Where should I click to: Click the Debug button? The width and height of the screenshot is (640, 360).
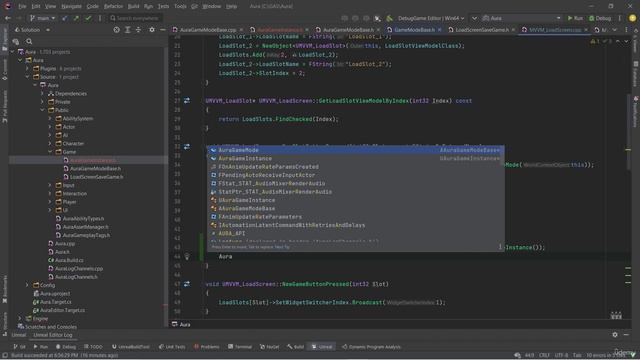(600, 18)
